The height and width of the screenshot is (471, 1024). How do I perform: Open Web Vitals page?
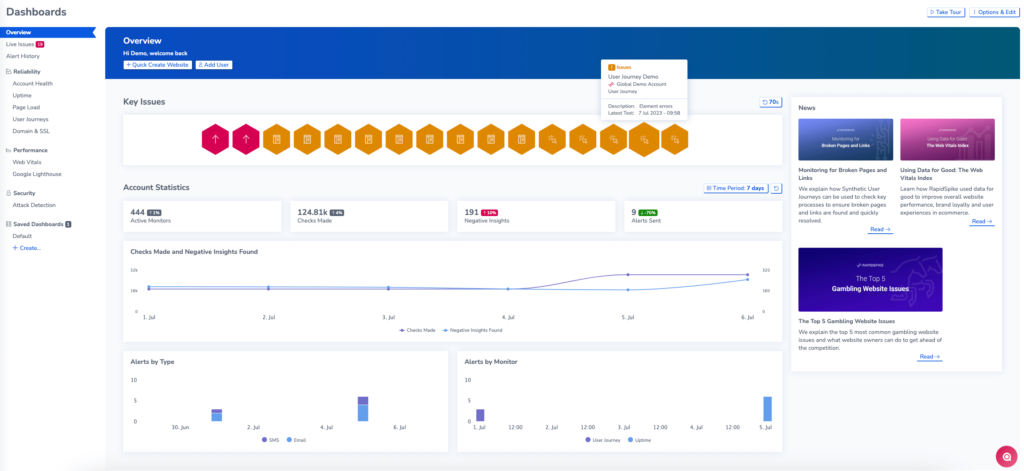click(x=26, y=162)
